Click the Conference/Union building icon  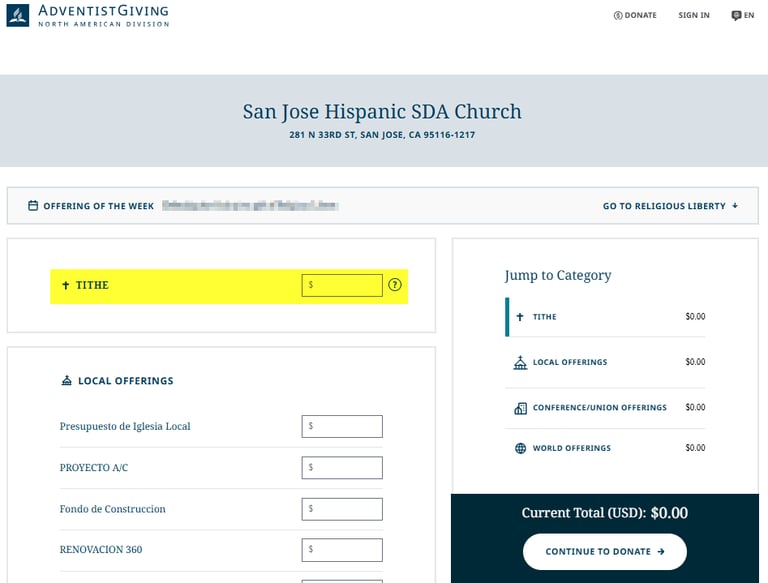pos(520,408)
